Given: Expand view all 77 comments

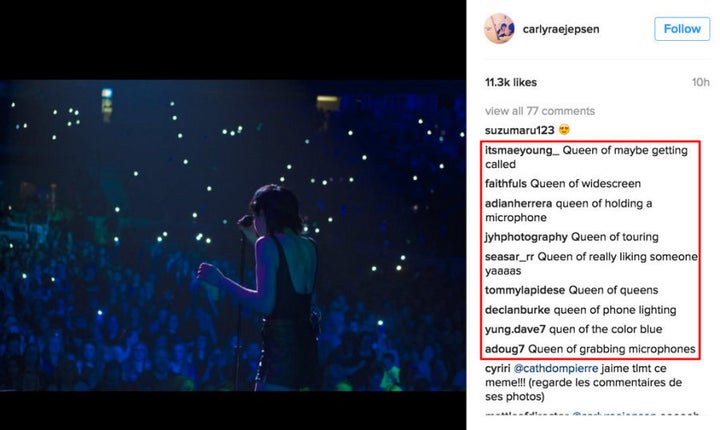Looking at the screenshot, I should click(540, 111).
